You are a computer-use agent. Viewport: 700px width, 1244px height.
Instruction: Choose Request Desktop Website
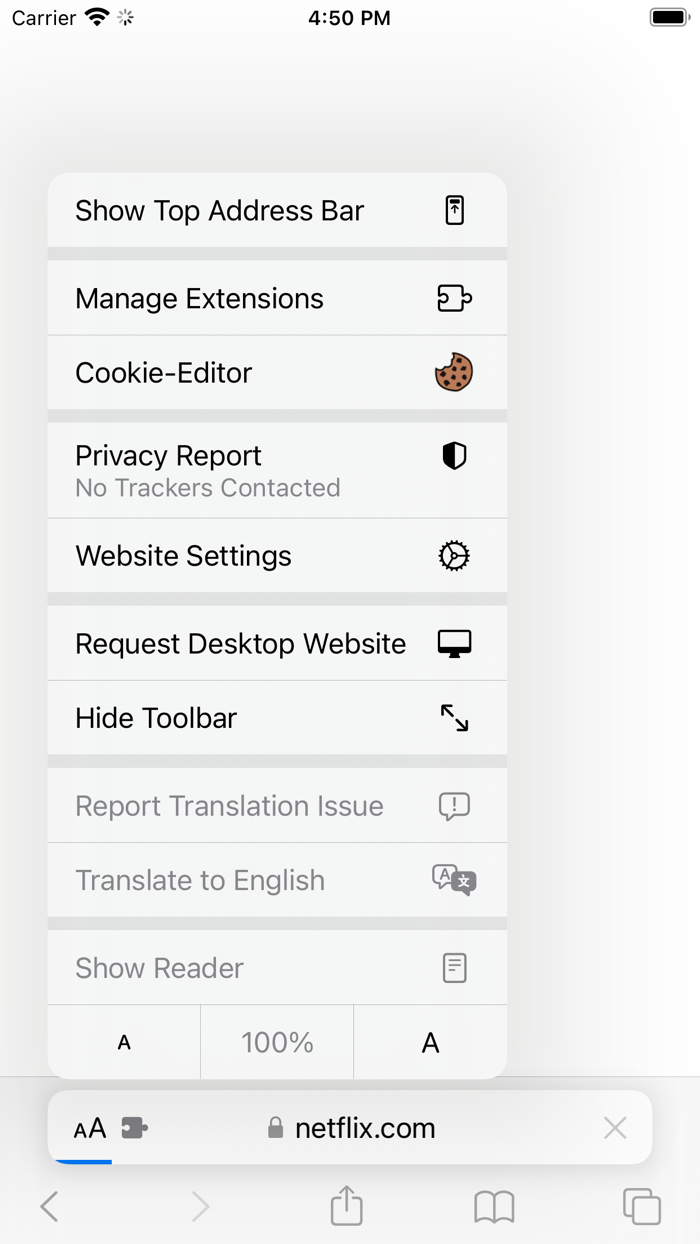pyautogui.click(x=277, y=643)
